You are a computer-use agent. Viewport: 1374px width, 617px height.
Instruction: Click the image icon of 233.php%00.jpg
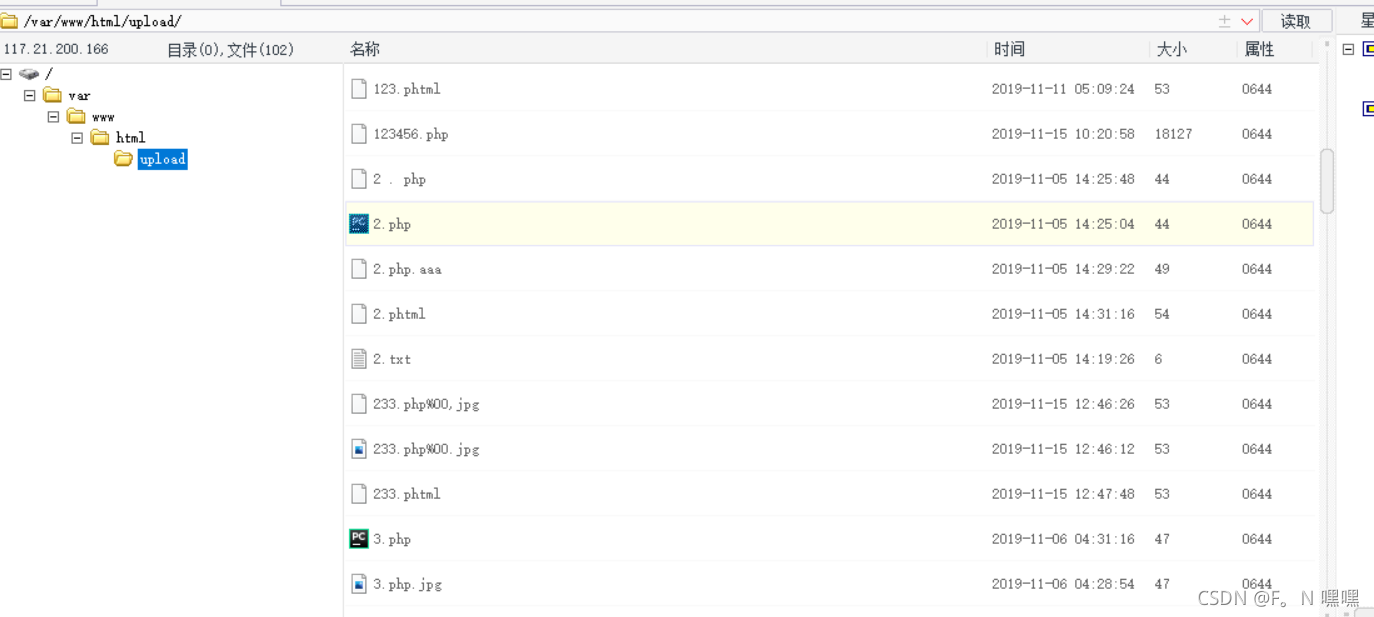click(x=359, y=449)
